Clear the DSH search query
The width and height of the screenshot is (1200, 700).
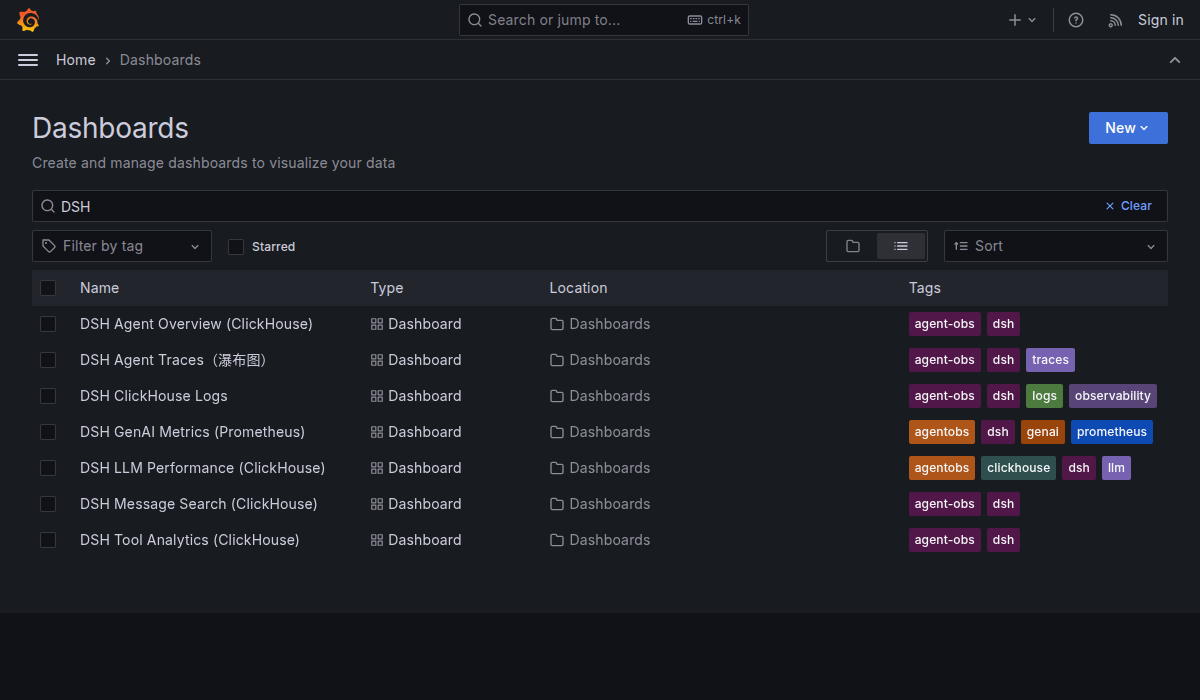pos(1128,206)
